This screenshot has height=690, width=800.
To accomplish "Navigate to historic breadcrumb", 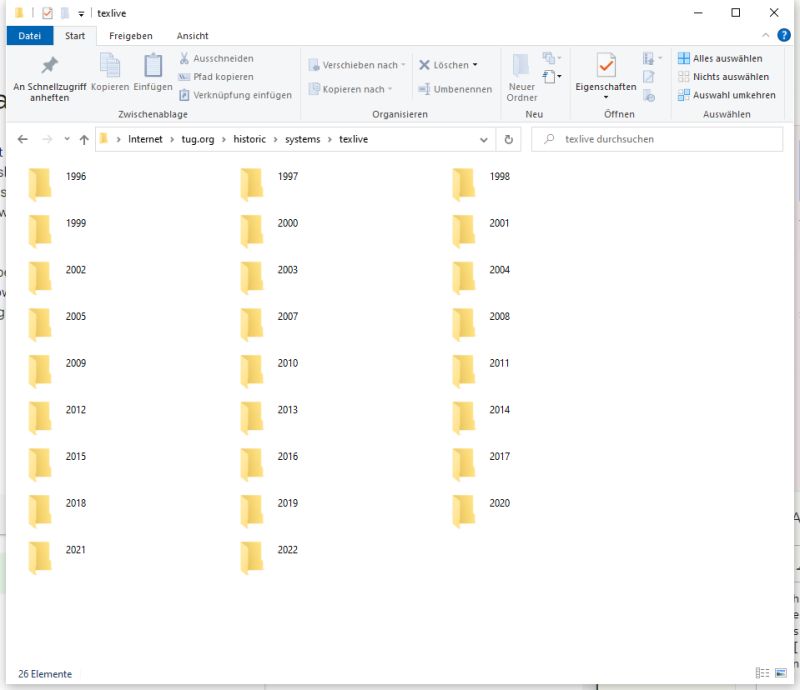I will click(249, 139).
